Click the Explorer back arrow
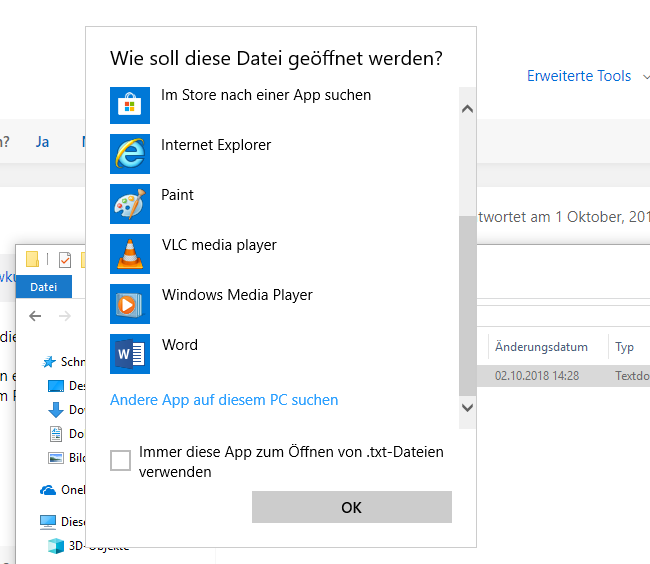Screen dimensions: 650x564 35,316
